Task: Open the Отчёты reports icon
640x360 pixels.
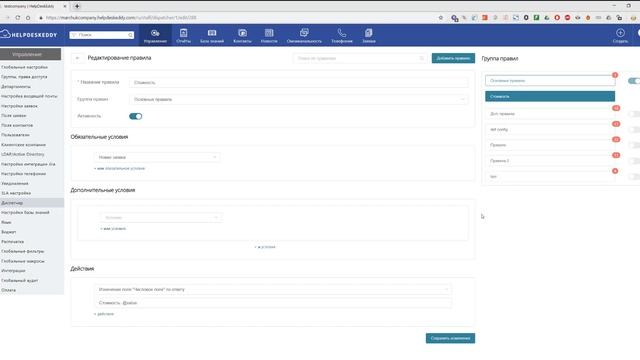Action: (x=183, y=36)
